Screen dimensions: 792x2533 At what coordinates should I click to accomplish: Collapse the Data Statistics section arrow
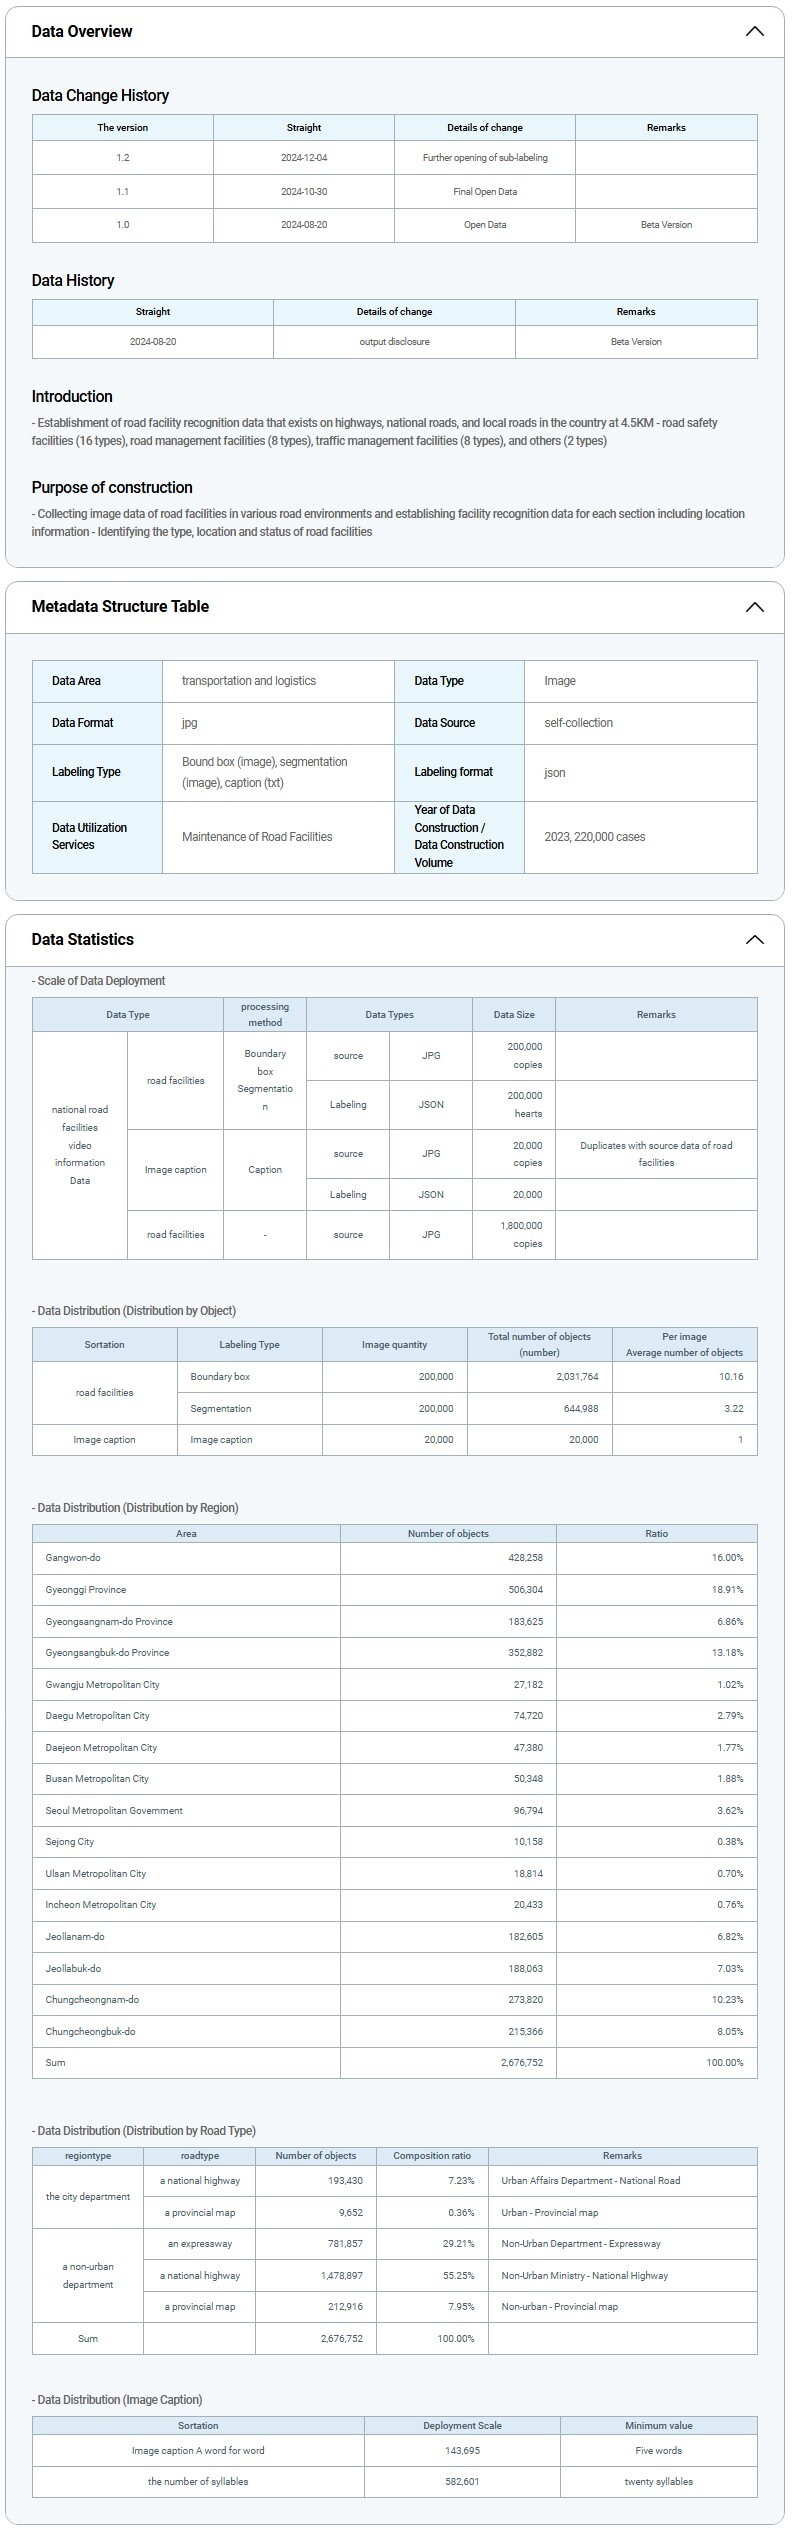(x=754, y=940)
